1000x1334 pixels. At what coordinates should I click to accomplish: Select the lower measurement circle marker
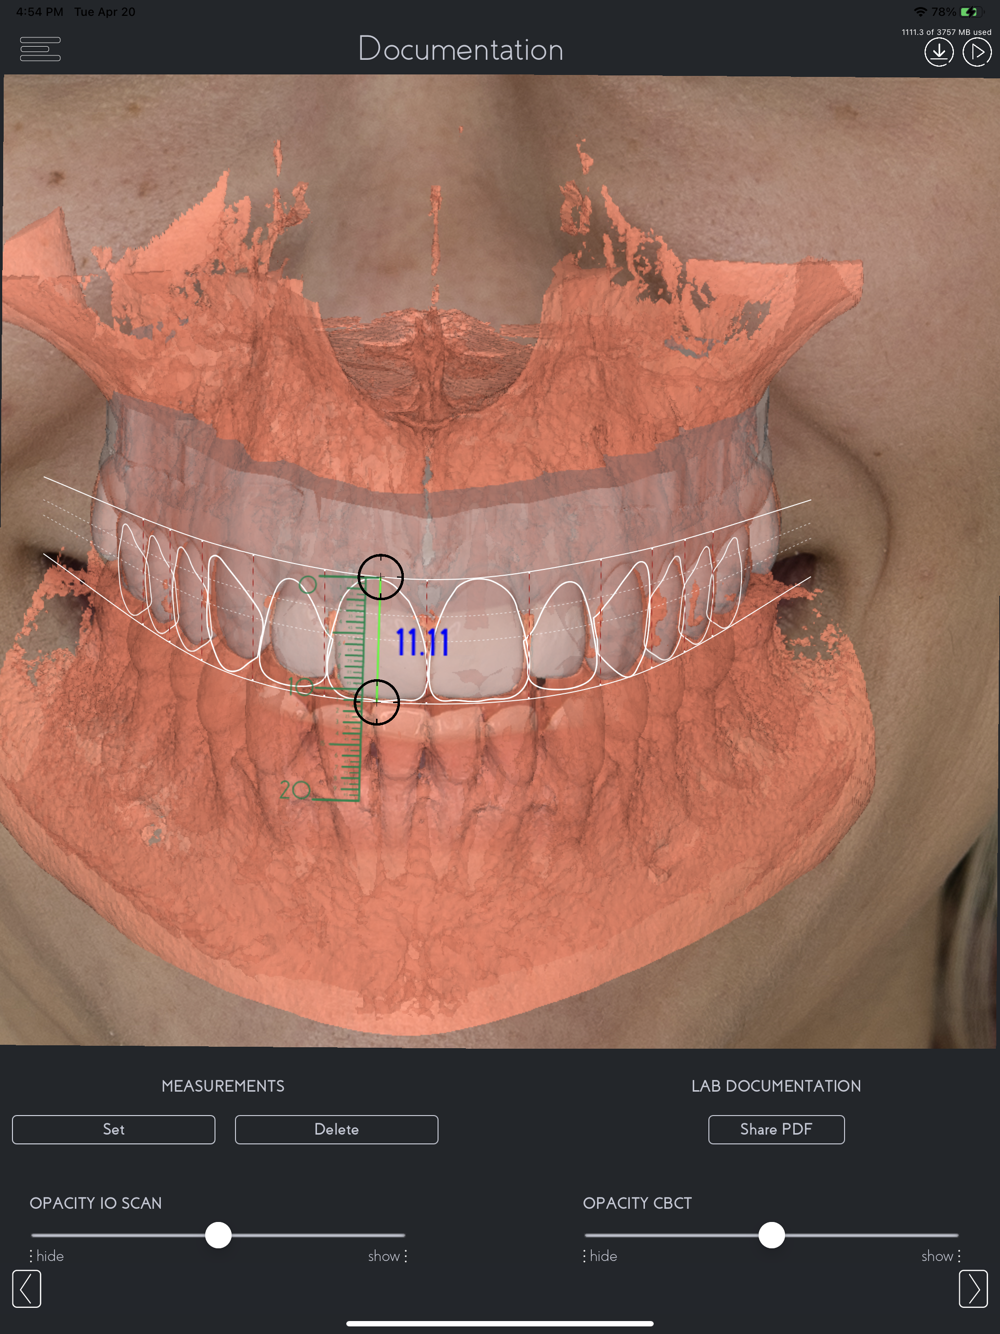(376, 702)
